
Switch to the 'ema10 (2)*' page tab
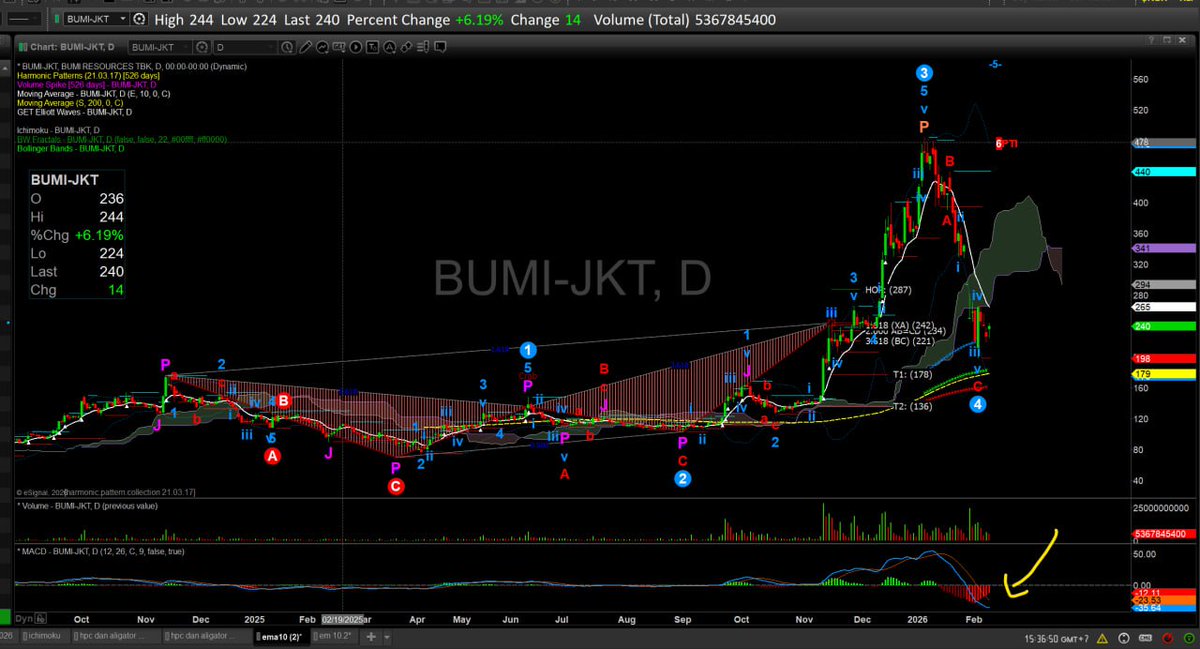coord(281,637)
